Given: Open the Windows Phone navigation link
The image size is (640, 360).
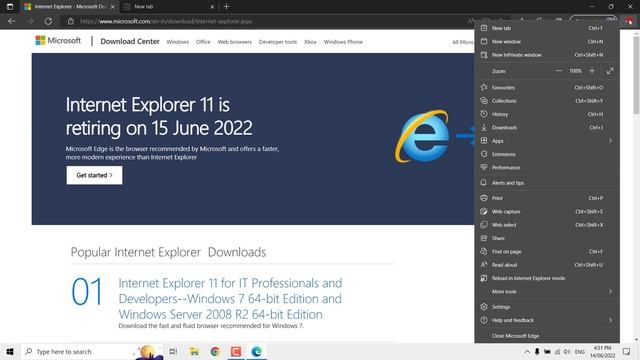Looking at the screenshot, I should click(343, 42).
